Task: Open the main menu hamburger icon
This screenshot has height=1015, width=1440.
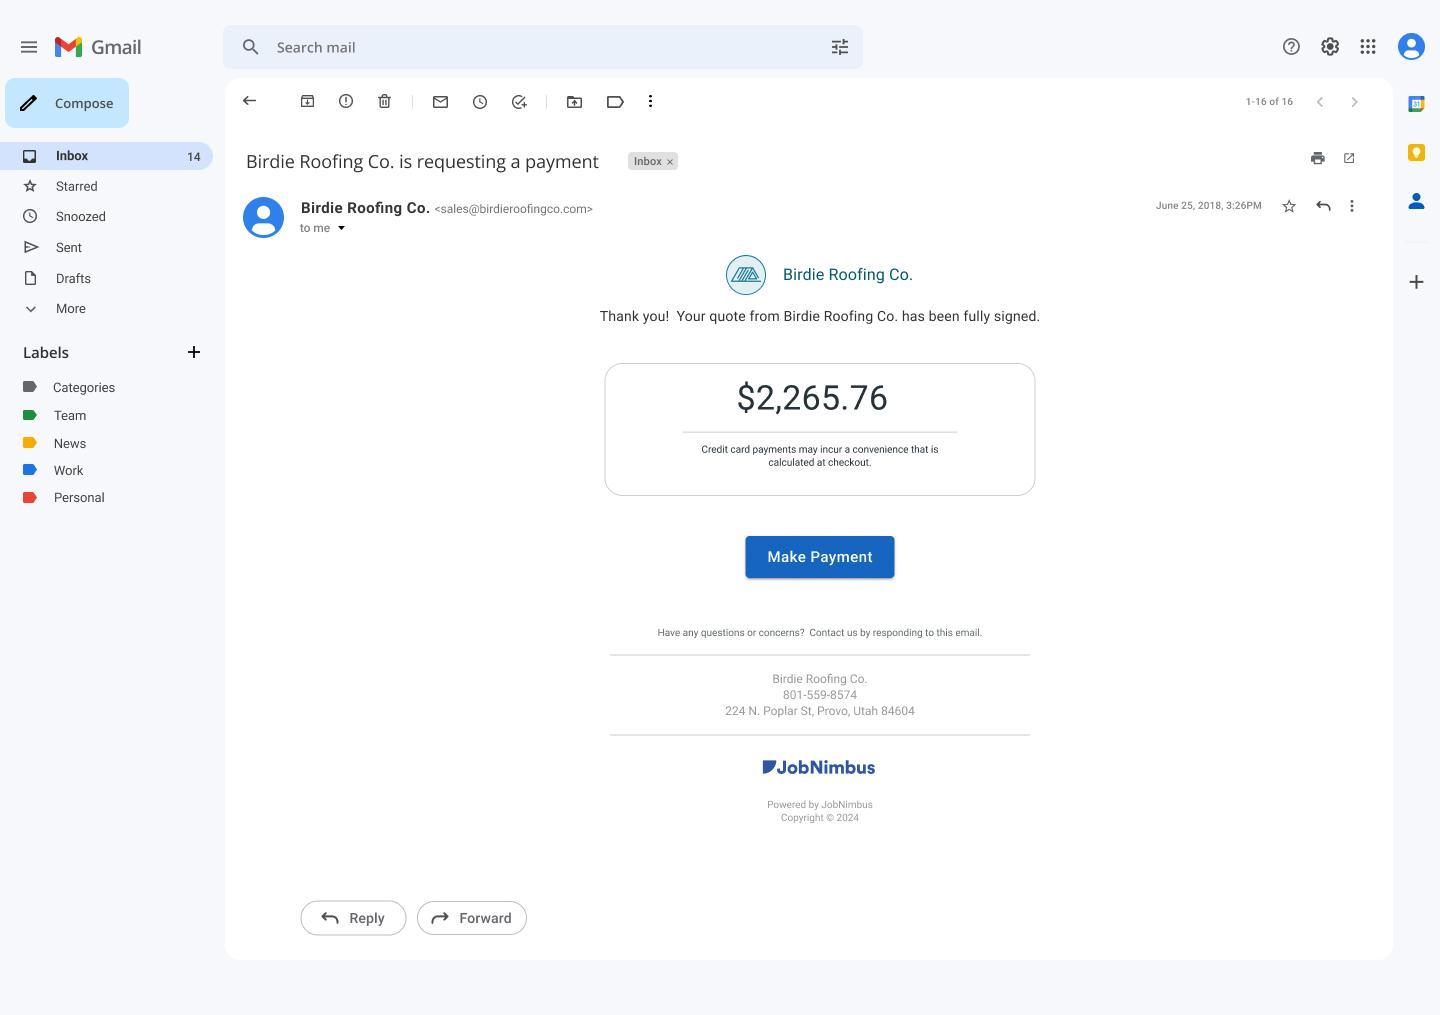Action: coord(29,47)
